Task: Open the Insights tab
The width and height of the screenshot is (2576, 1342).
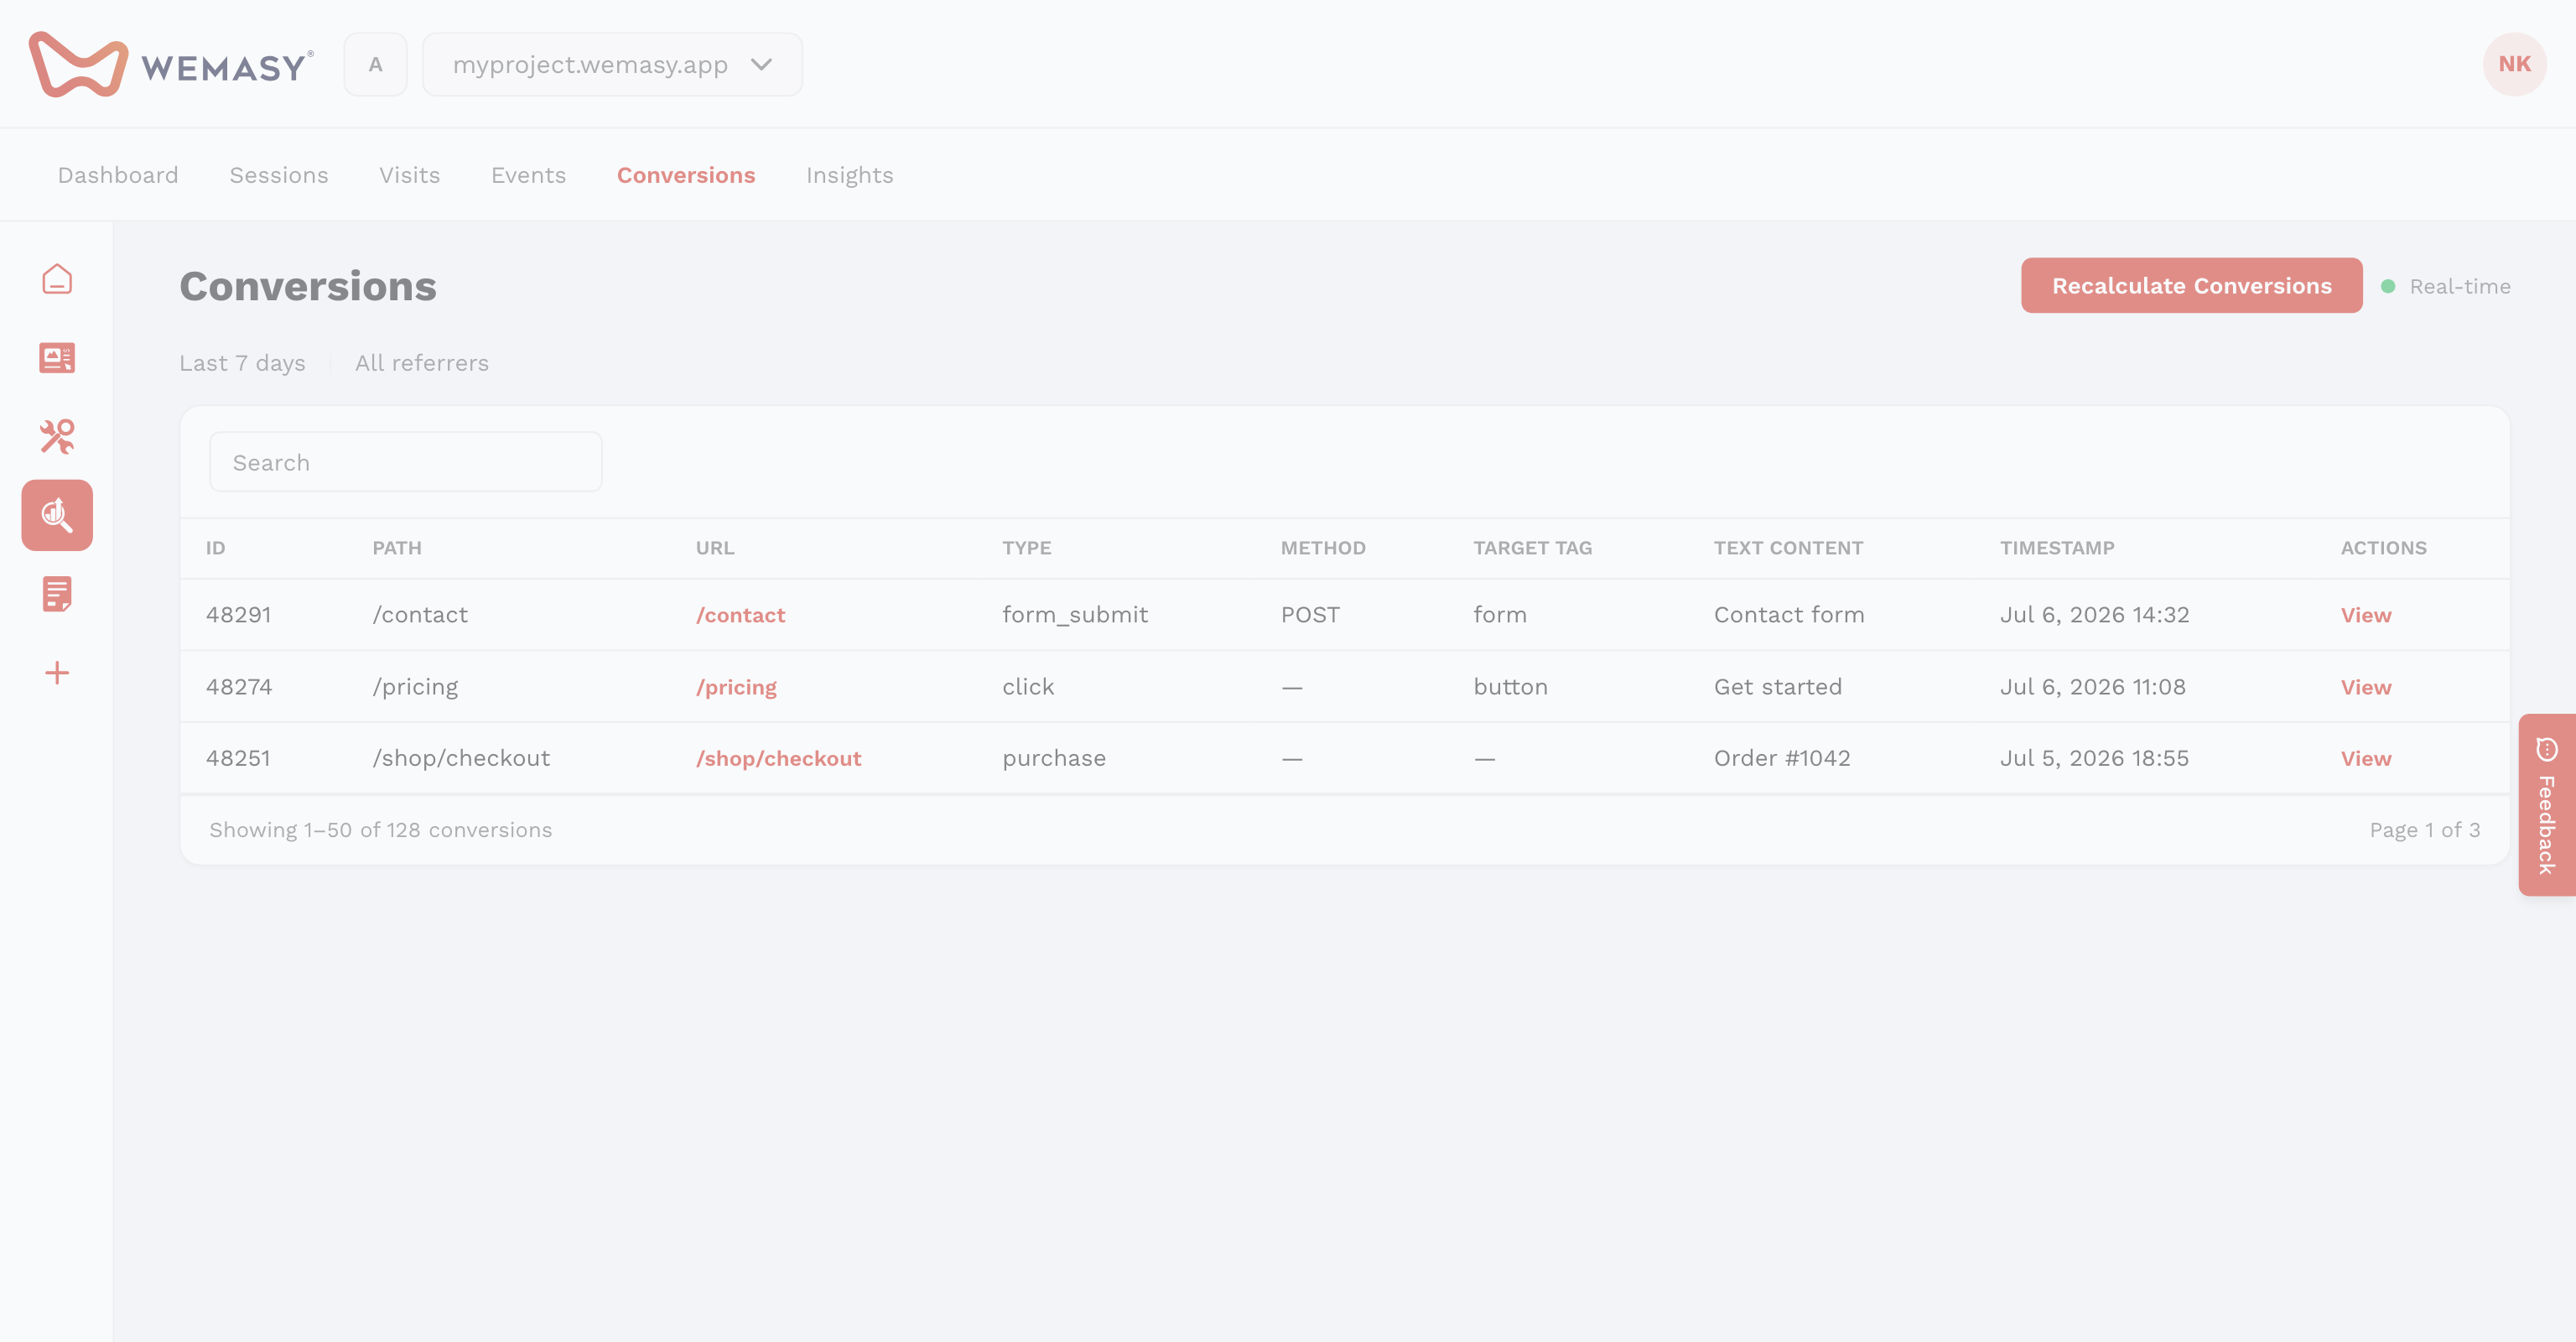Action: [x=849, y=175]
